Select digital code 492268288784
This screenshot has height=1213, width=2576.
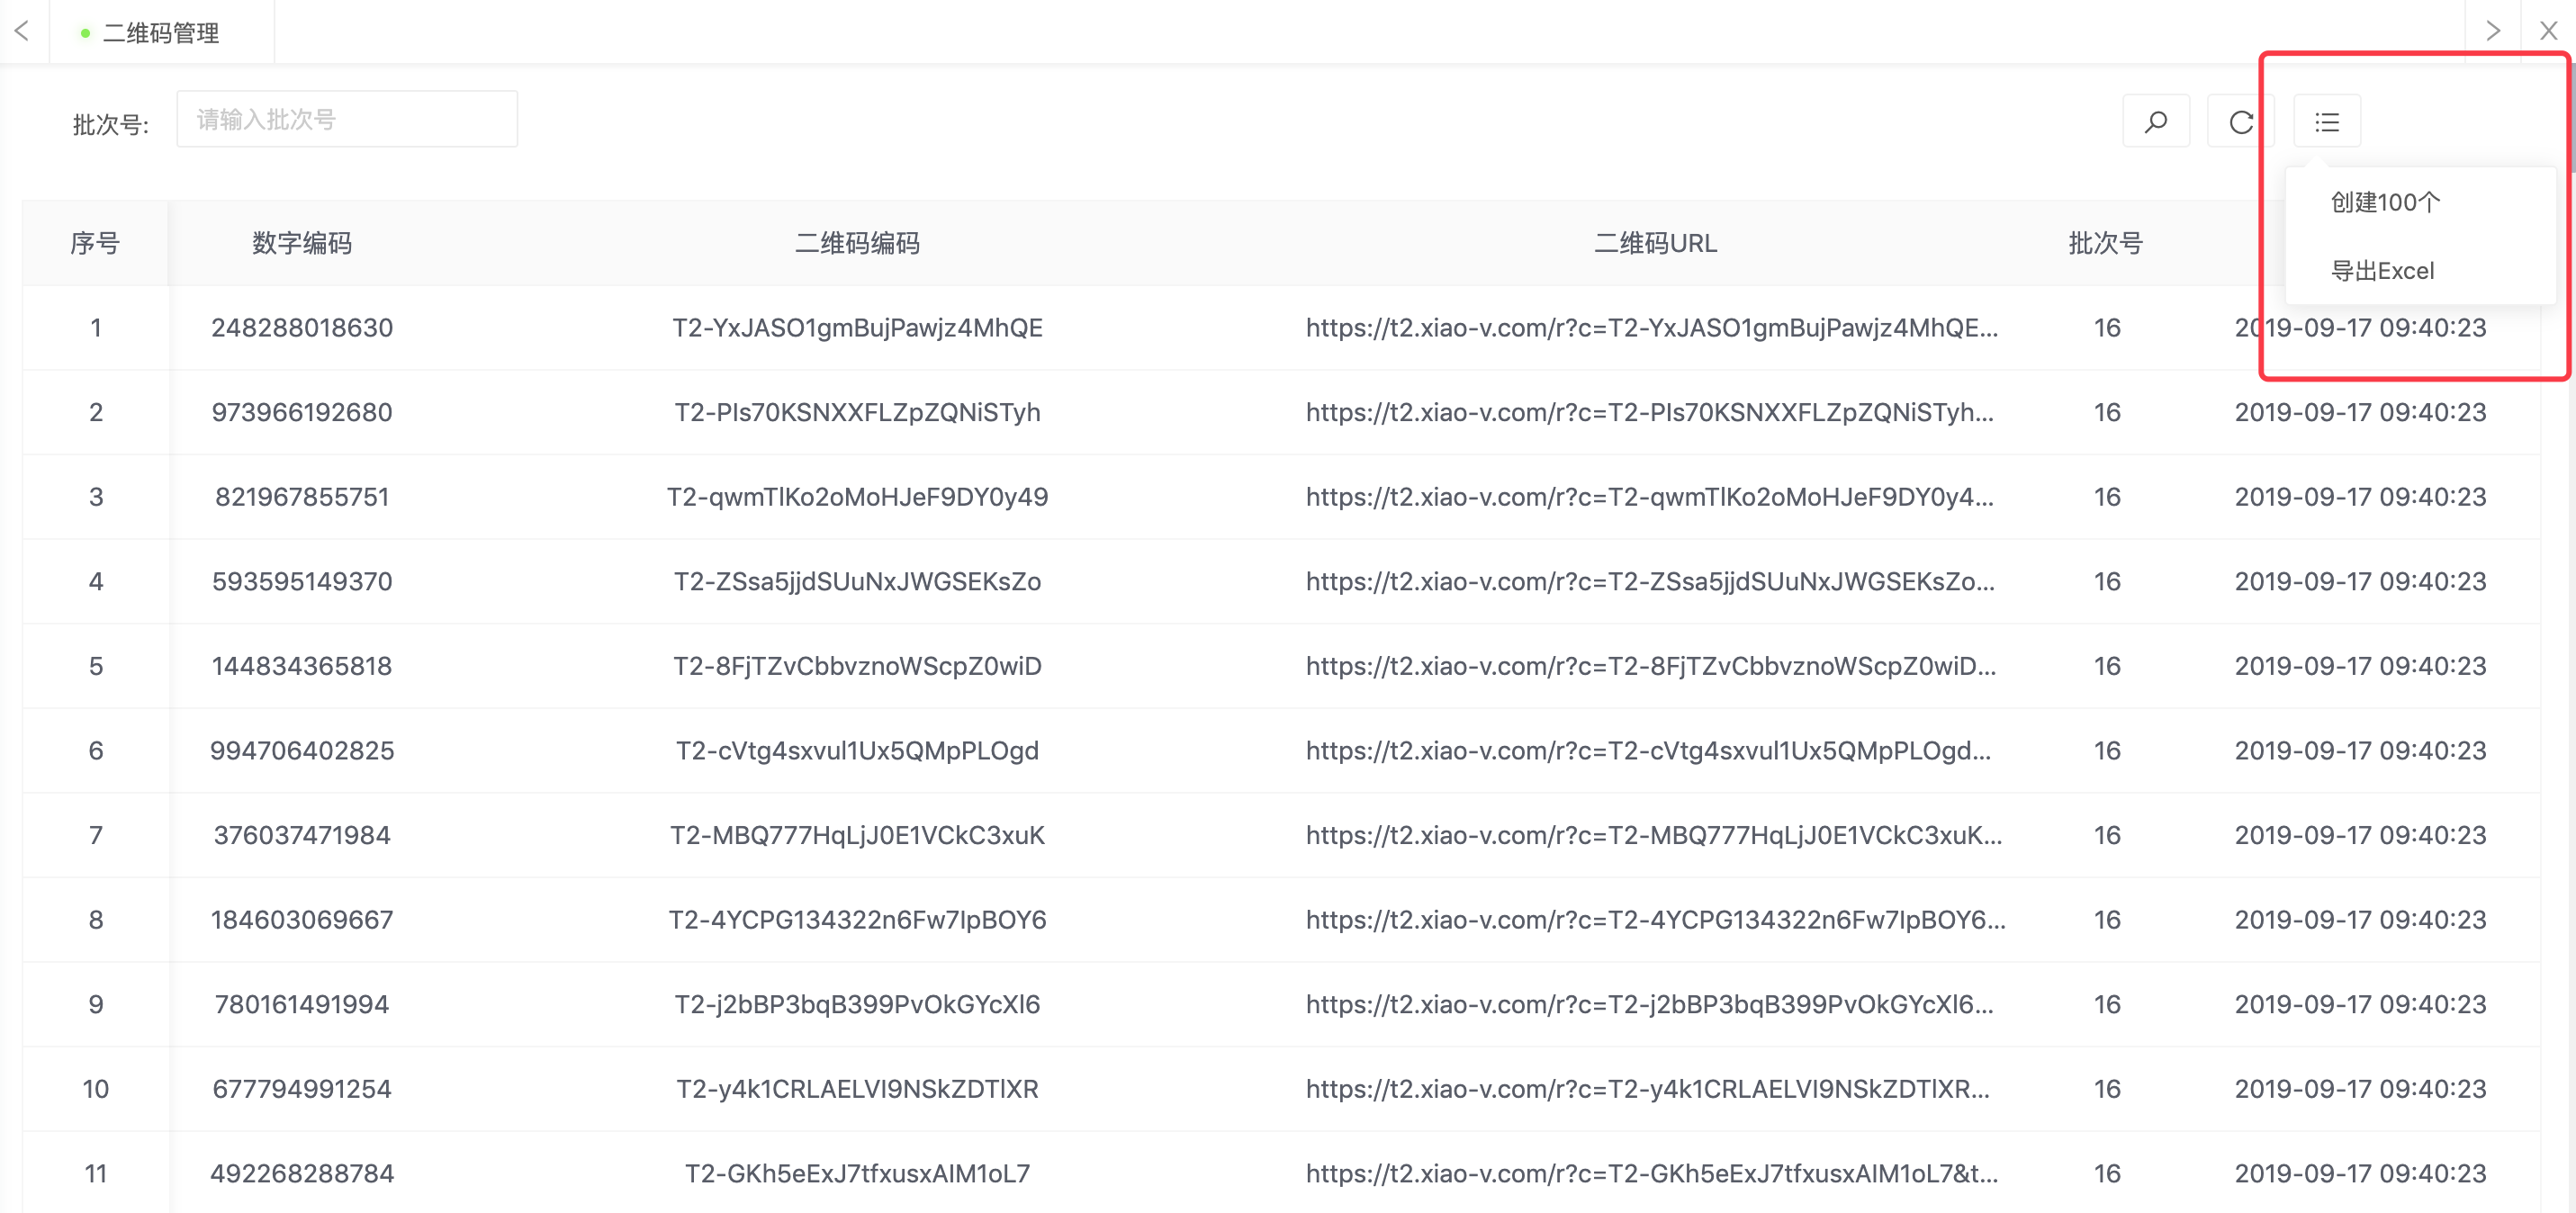(x=302, y=1174)
